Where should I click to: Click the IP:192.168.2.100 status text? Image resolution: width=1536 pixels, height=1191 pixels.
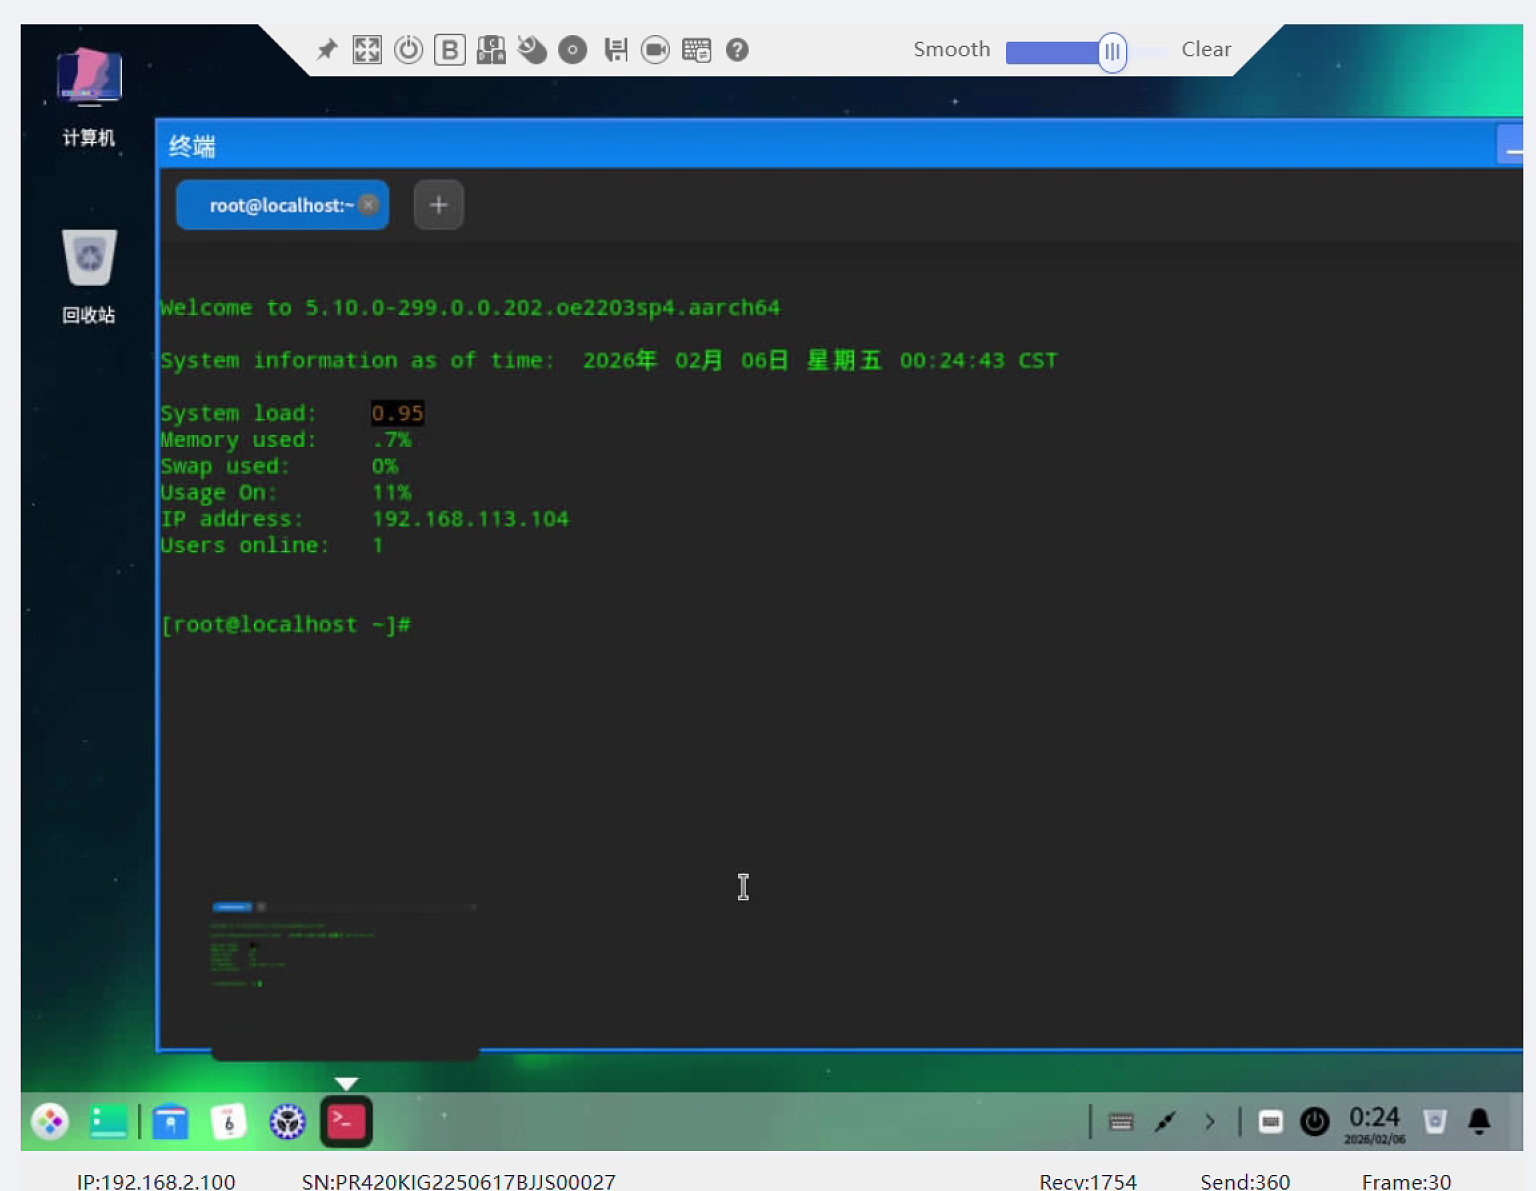coord(156,1181)
